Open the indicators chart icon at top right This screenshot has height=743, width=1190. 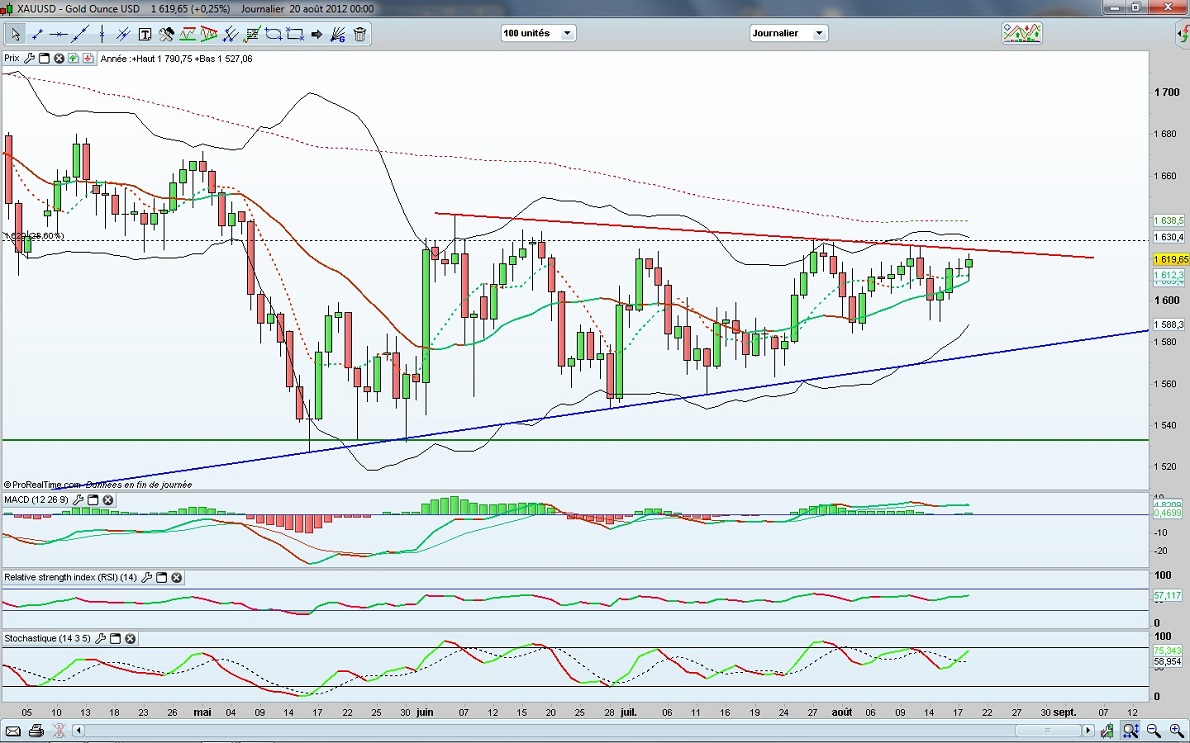[x=1021, y=33]
